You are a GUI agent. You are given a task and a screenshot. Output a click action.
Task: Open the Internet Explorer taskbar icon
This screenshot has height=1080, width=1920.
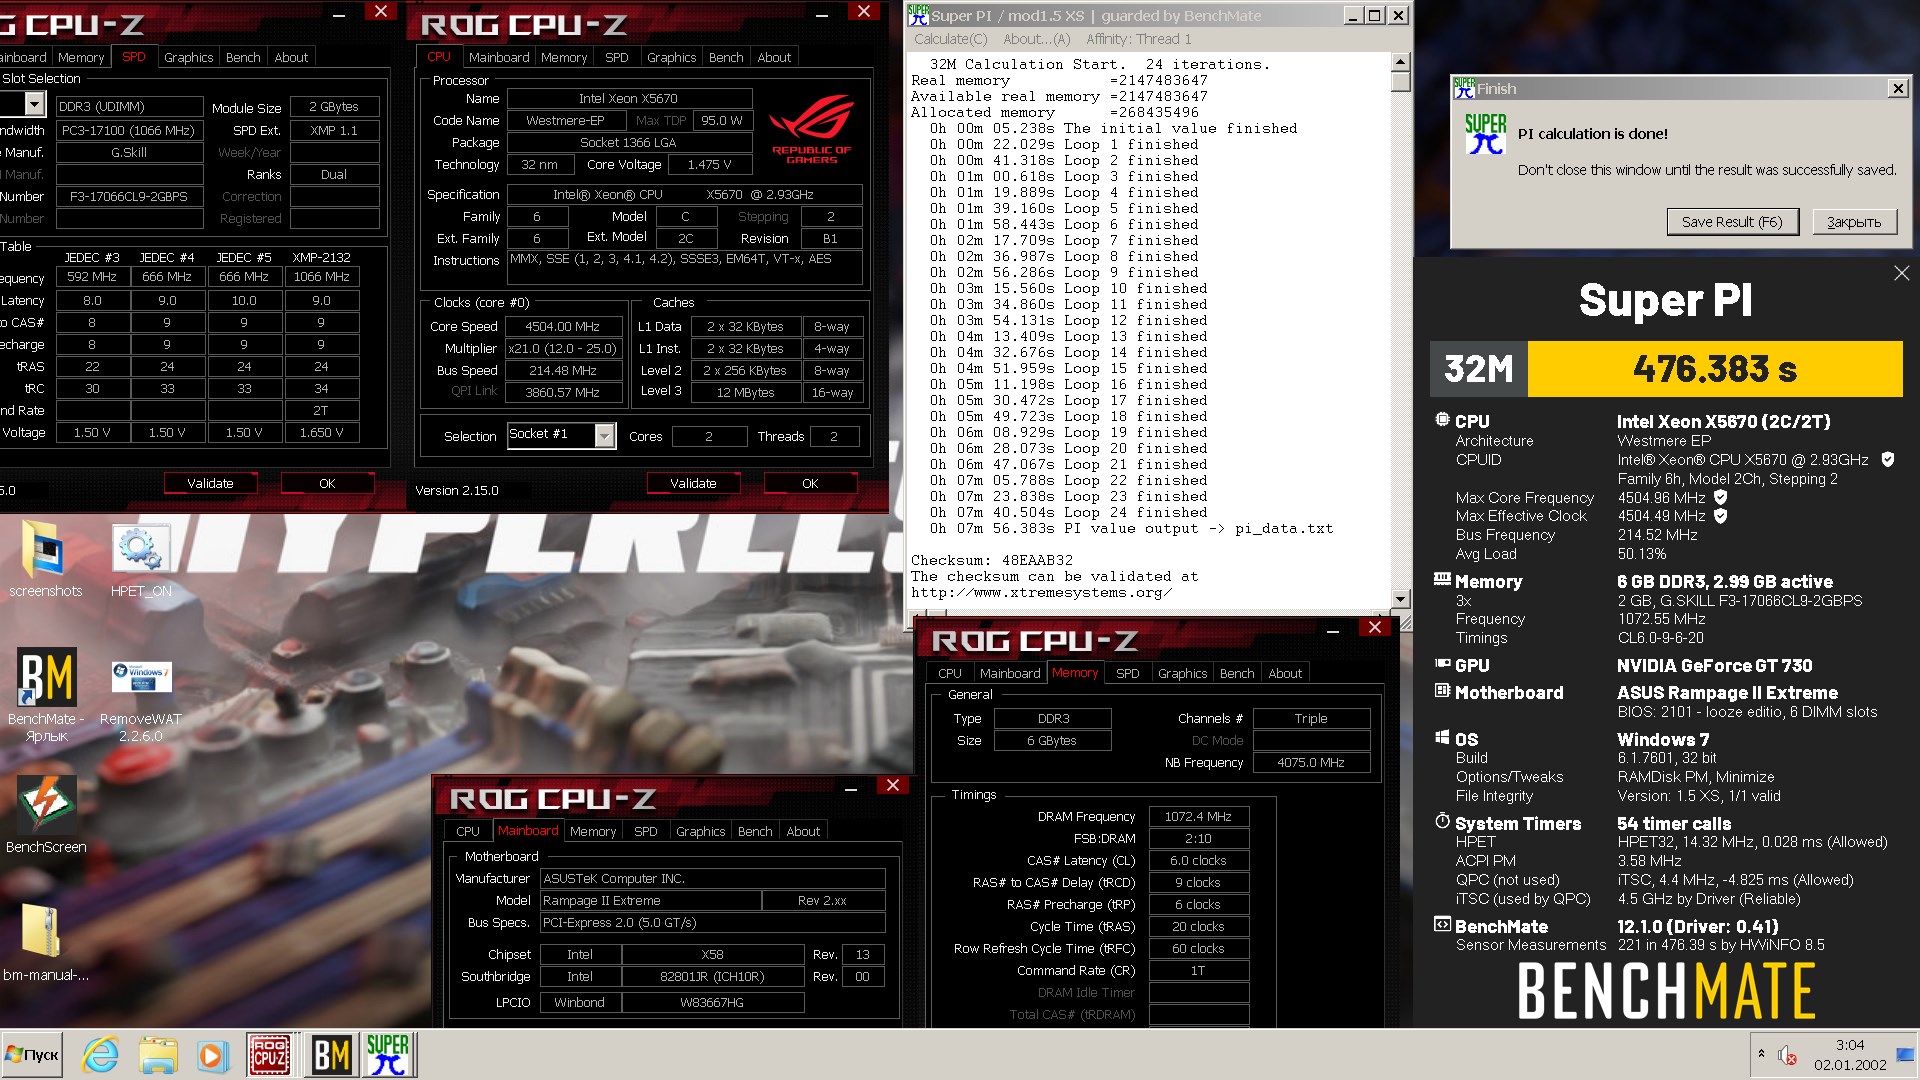point(100,1055)
